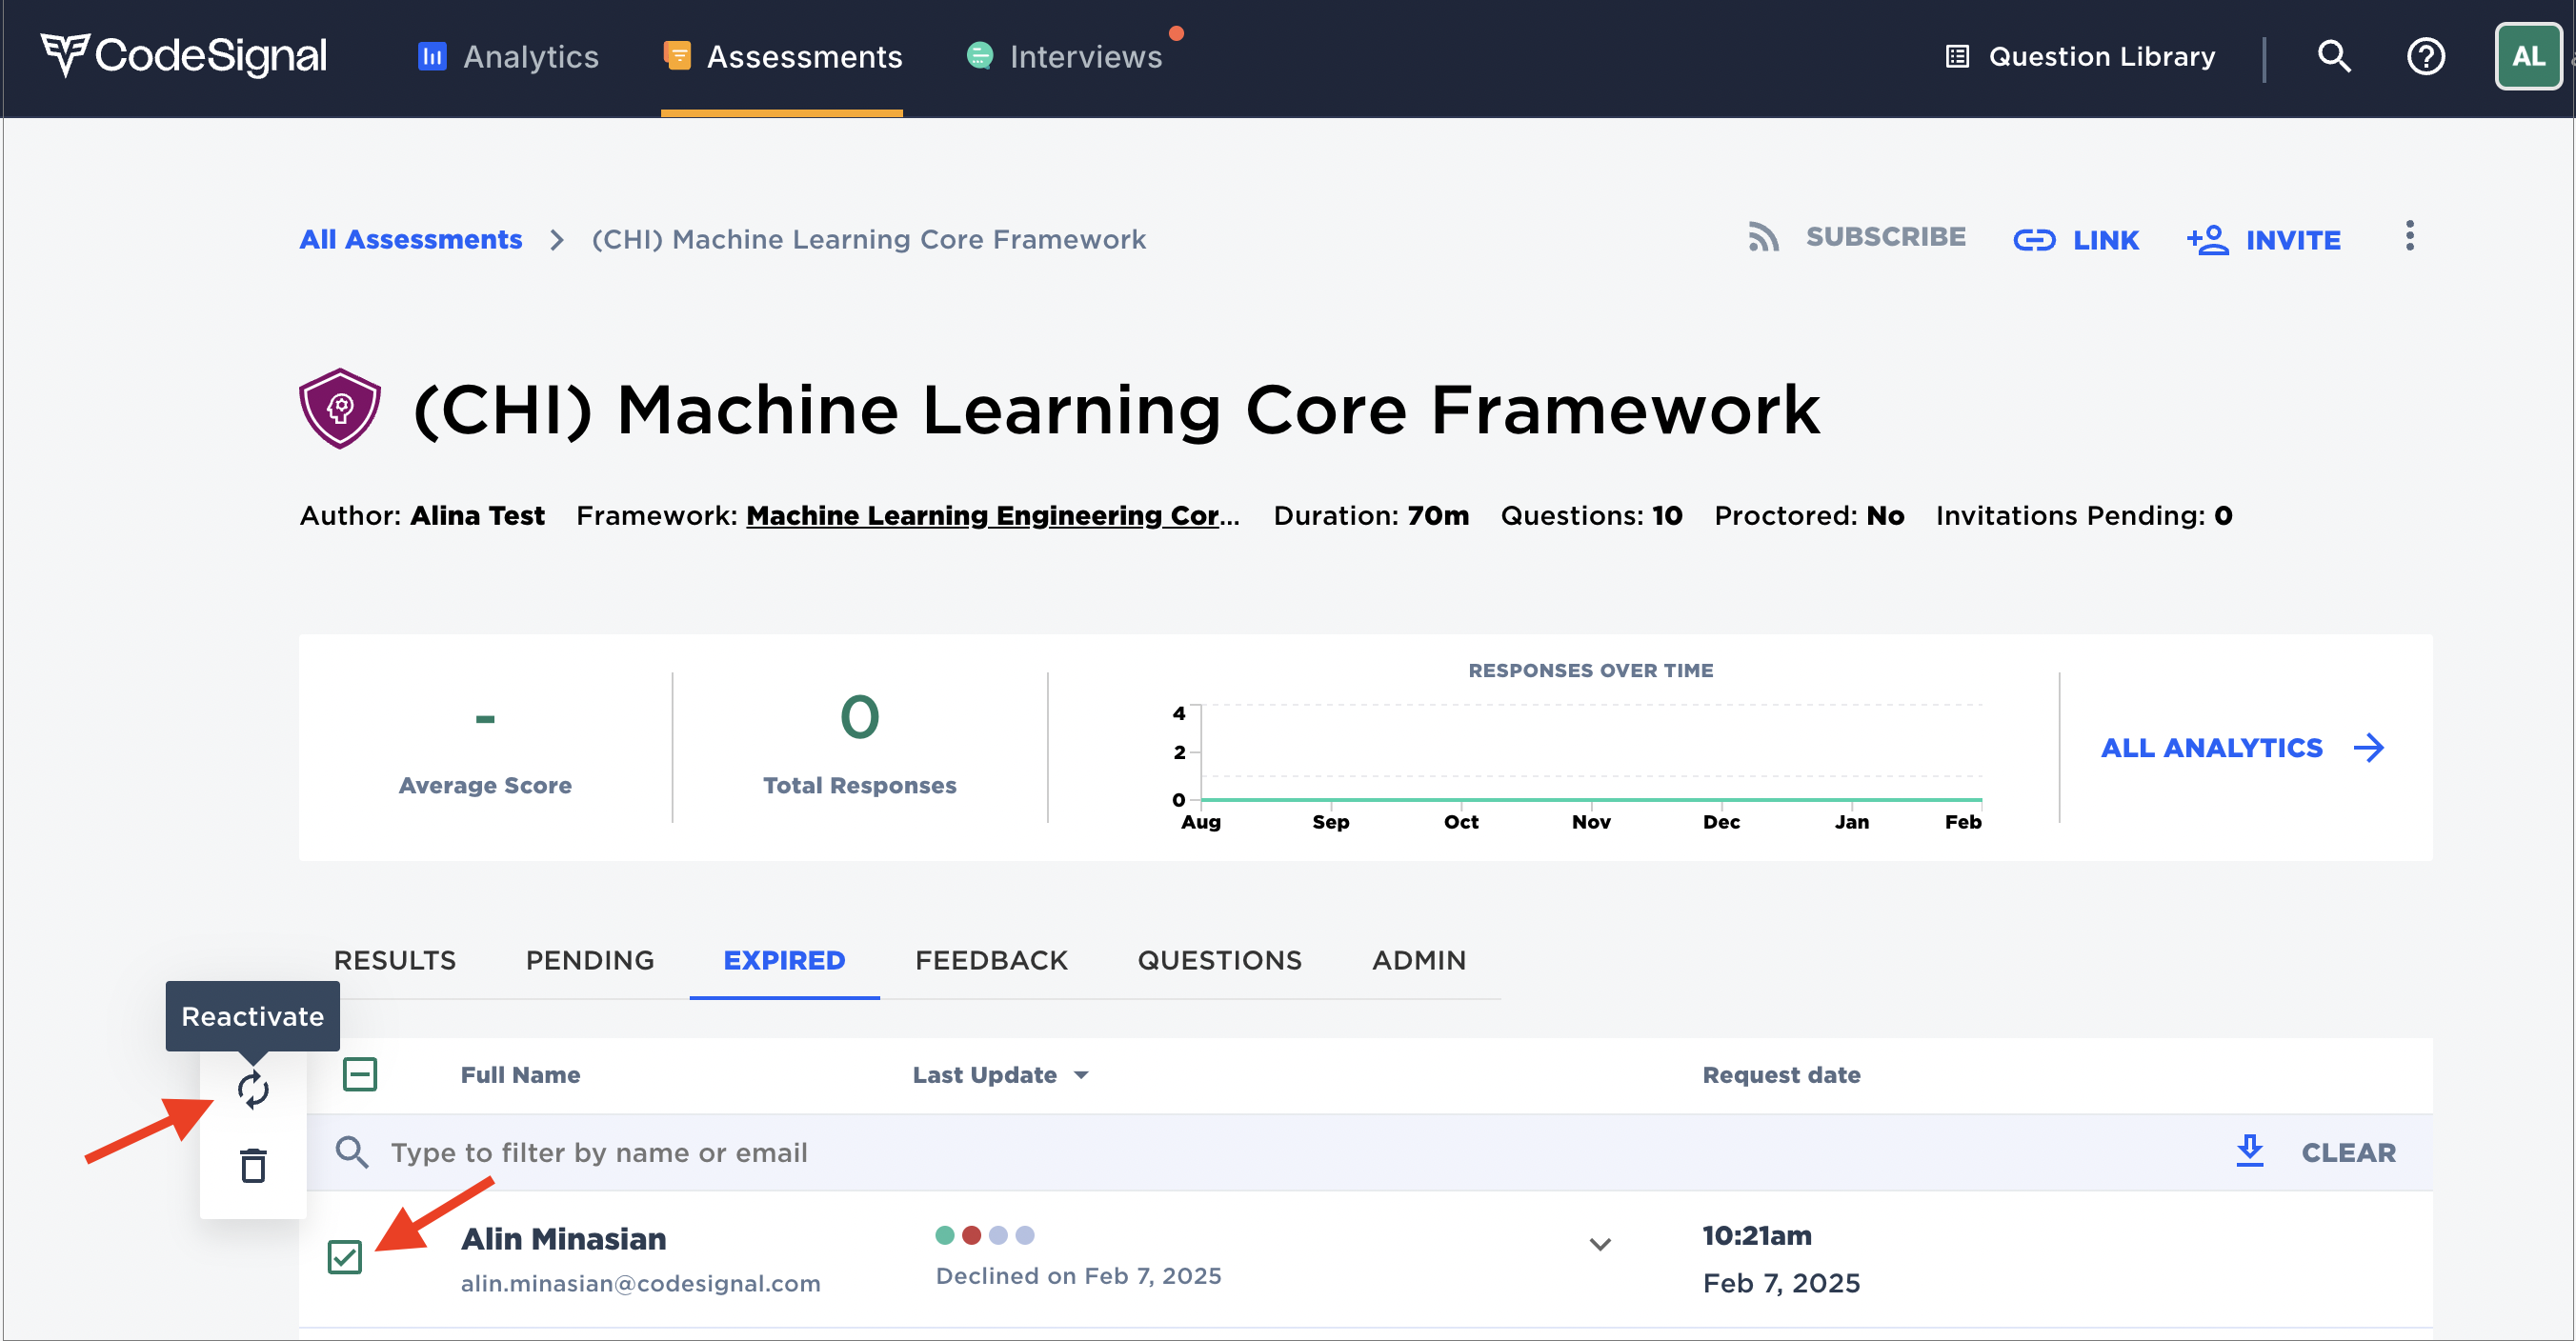Click the name Alin Minasian
Viewport: 2576px width, 1341px height.
(563, 1239)
